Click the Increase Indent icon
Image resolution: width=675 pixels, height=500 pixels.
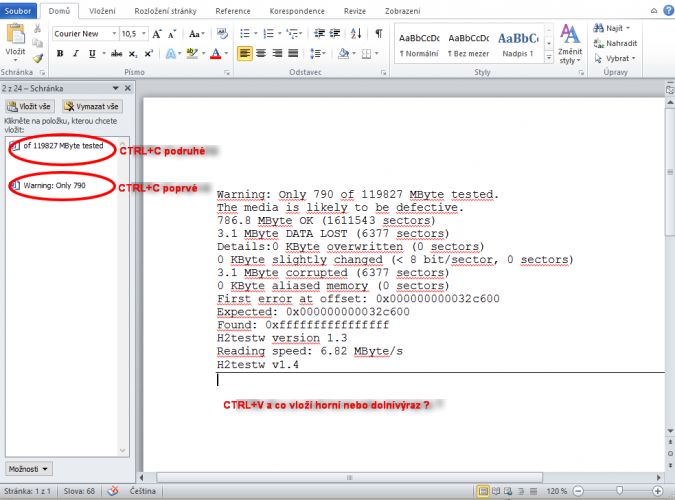click(x=334, y=34)
